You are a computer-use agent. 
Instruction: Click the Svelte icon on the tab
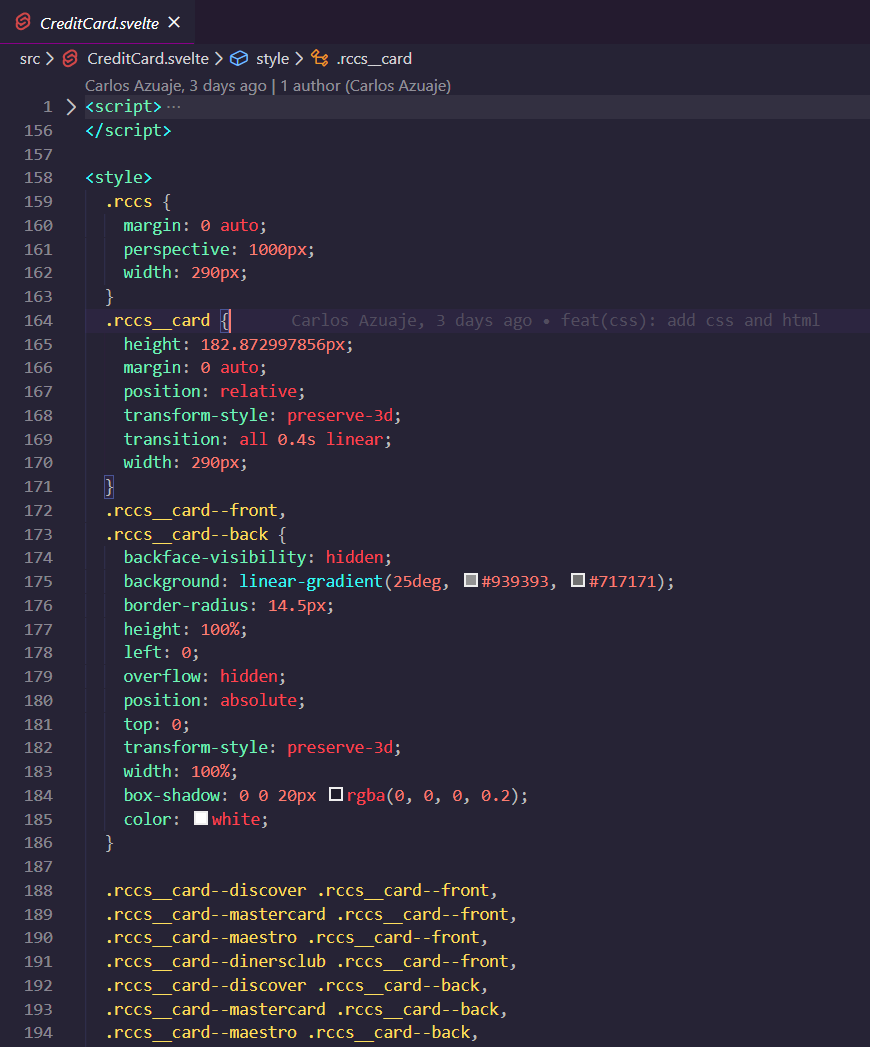pos(23,22)
